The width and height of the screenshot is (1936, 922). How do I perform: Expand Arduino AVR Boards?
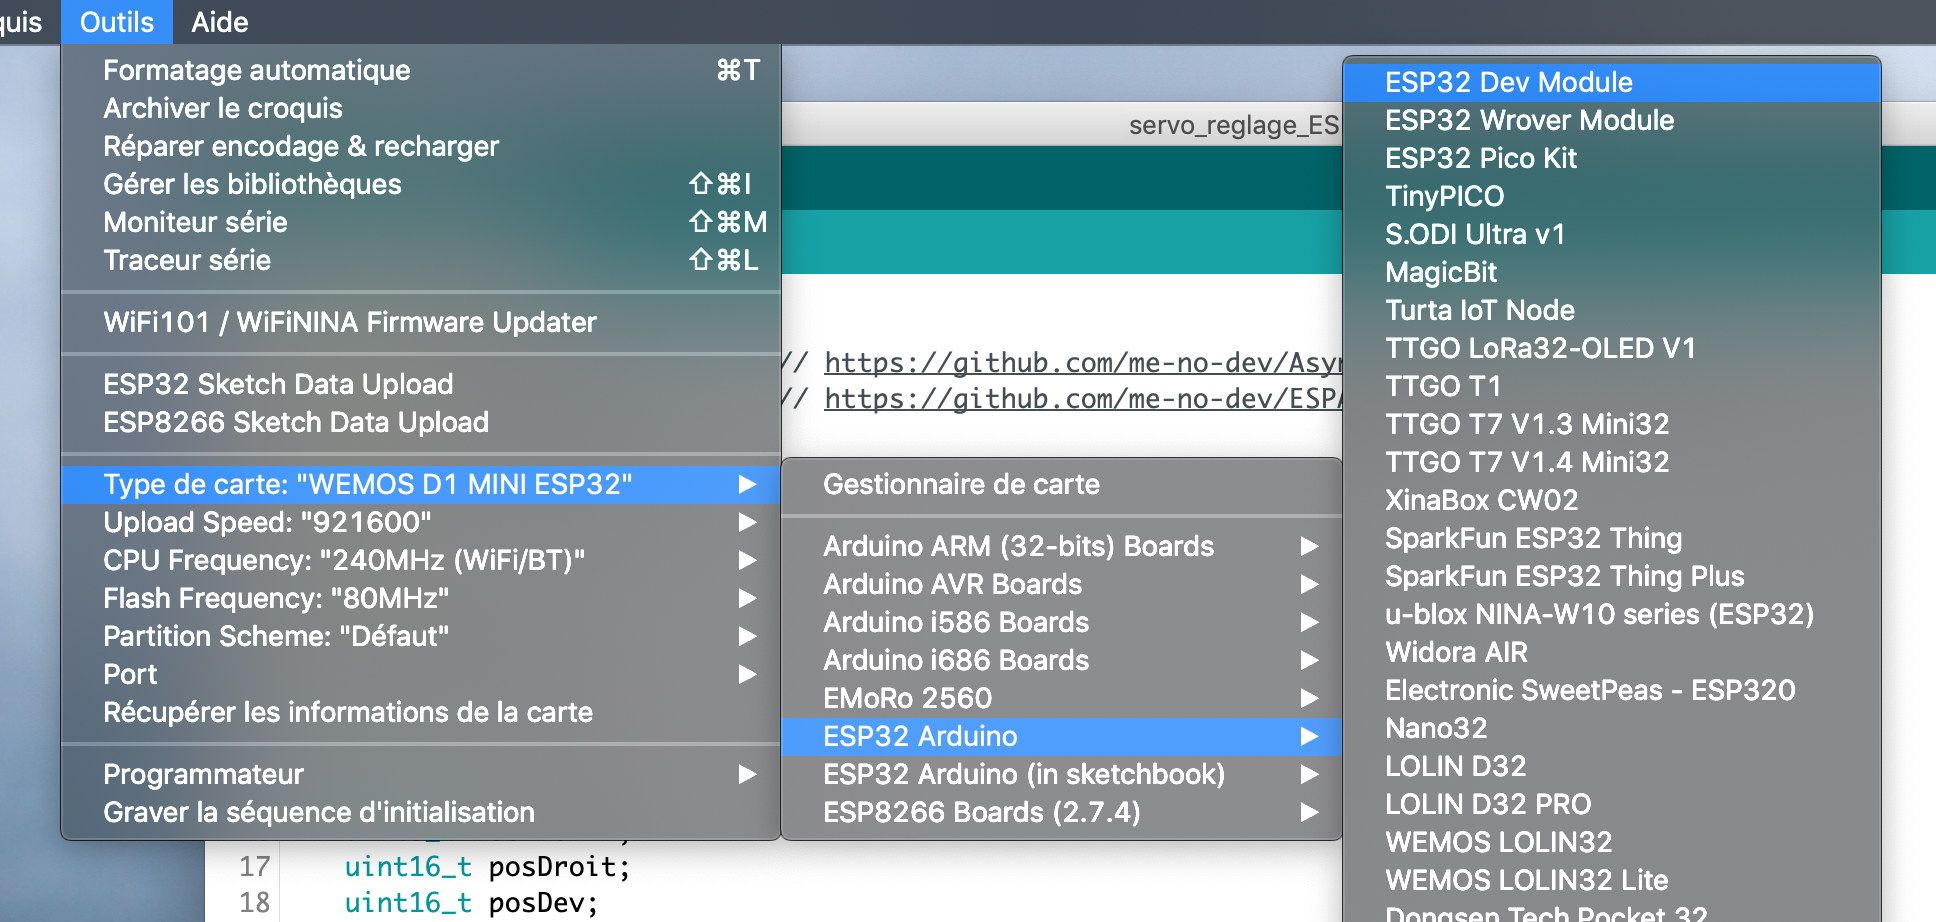(1061, 584)
